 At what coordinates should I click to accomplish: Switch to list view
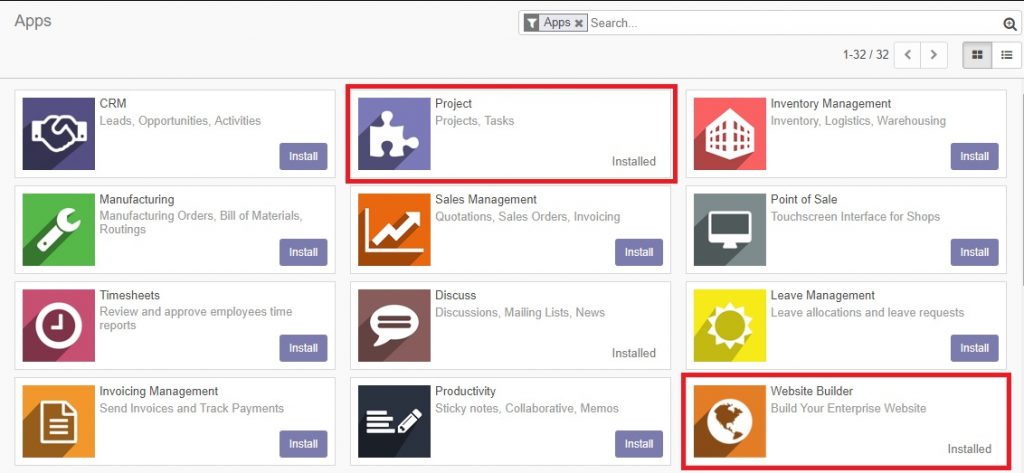(x=1006, y=55)
